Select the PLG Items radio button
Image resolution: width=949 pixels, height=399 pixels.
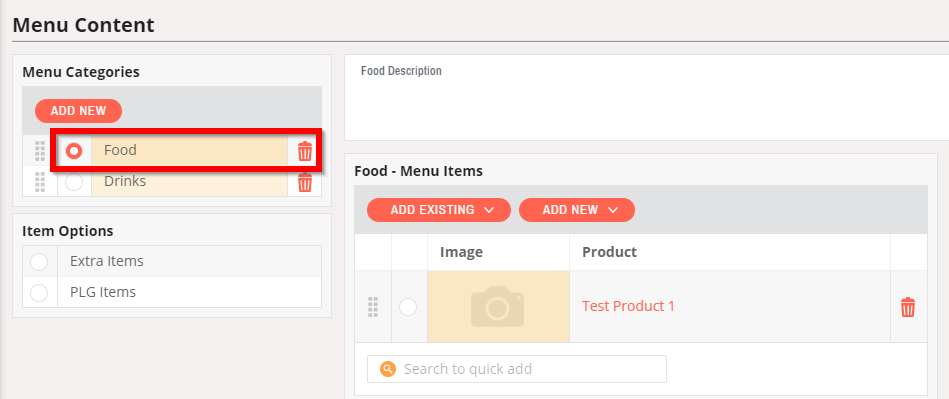tap(39, 292)
